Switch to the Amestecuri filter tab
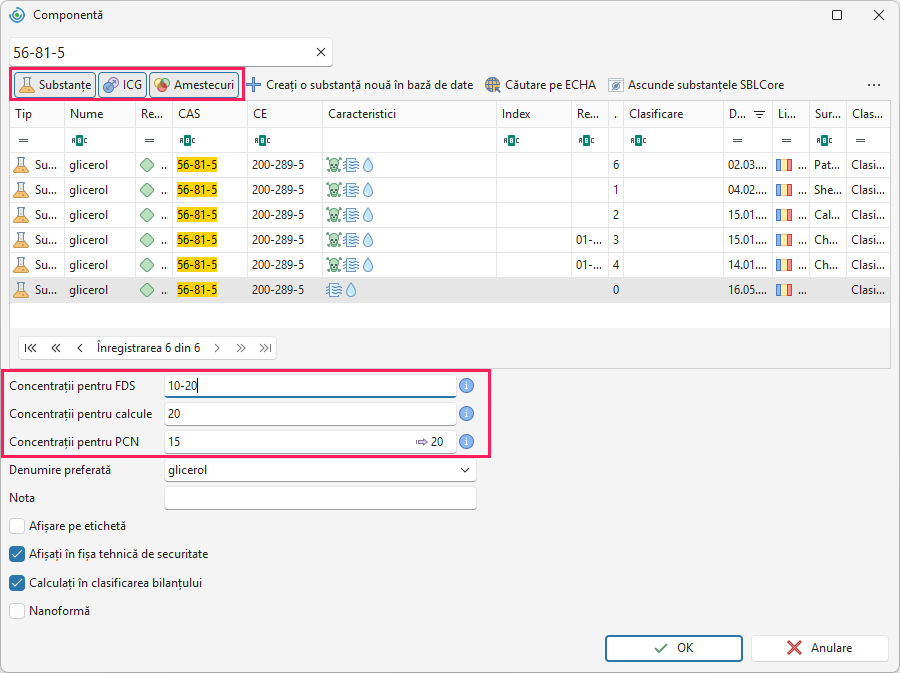The height and width of the screenshot is (673, 900). pos(194,85)
